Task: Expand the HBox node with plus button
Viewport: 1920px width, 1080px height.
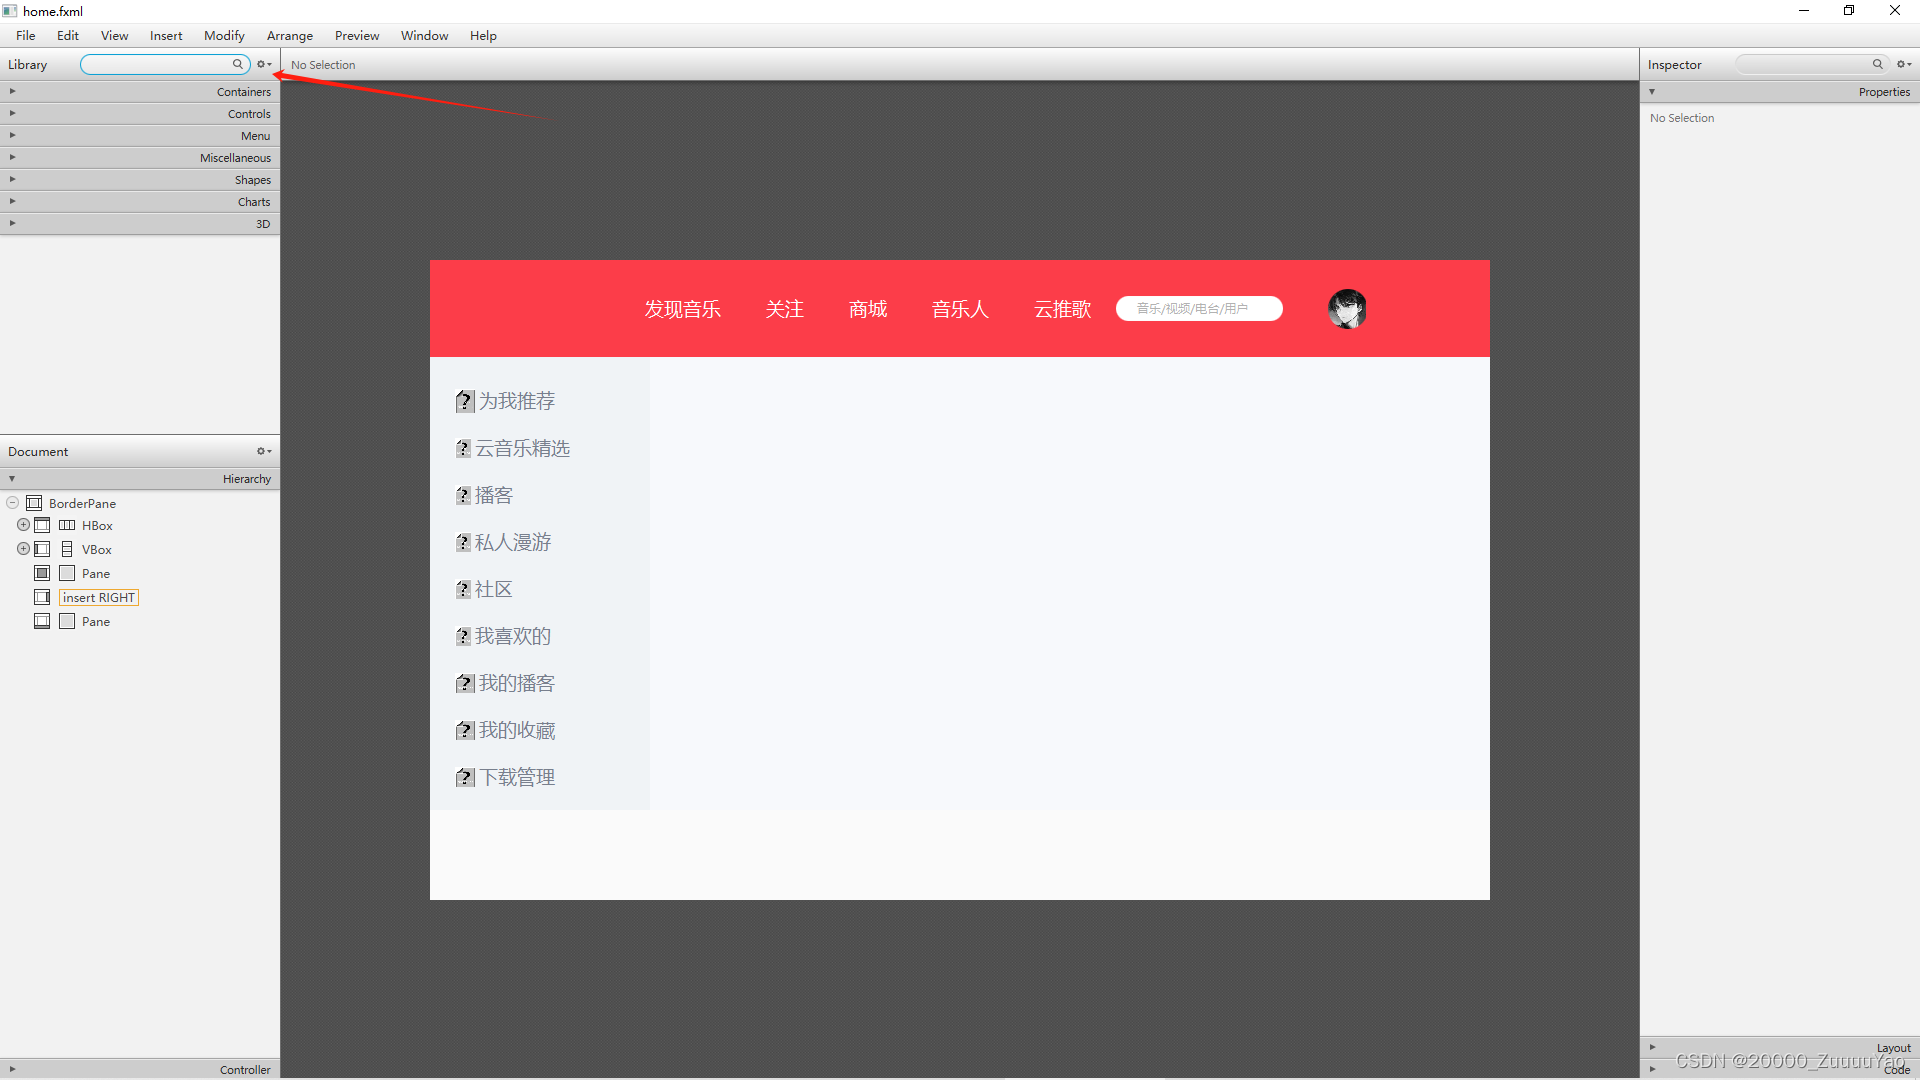Action: (23, 525)
